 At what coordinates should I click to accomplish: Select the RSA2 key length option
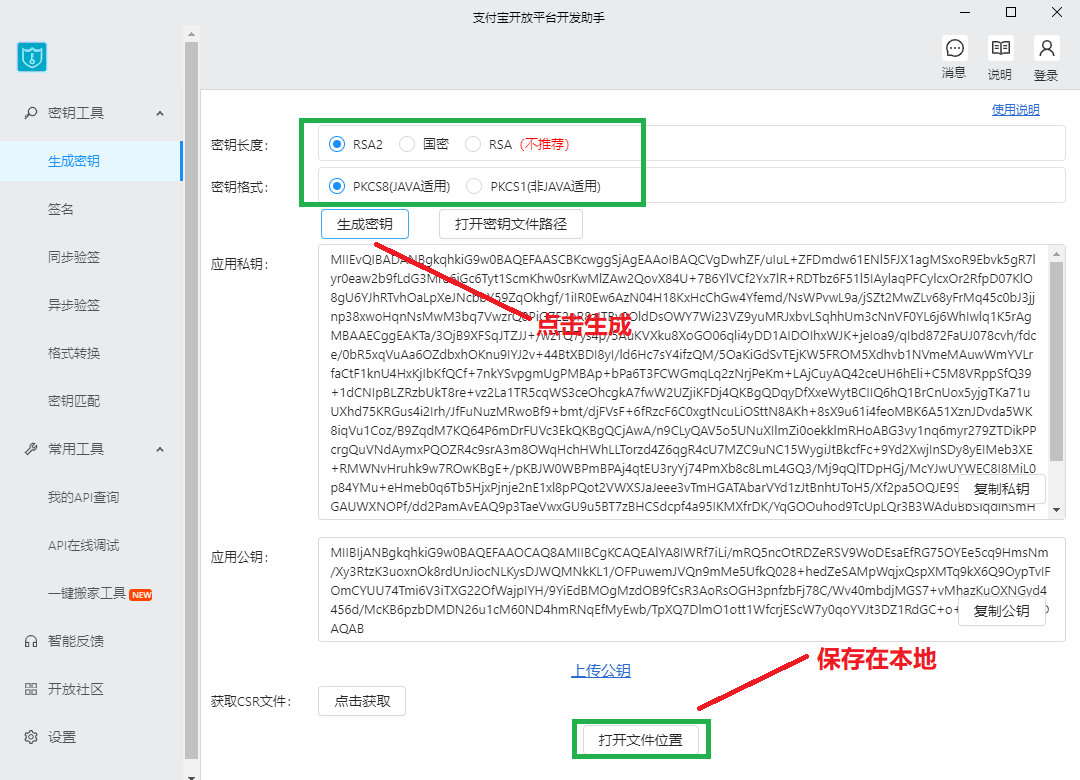pos(337,144)
